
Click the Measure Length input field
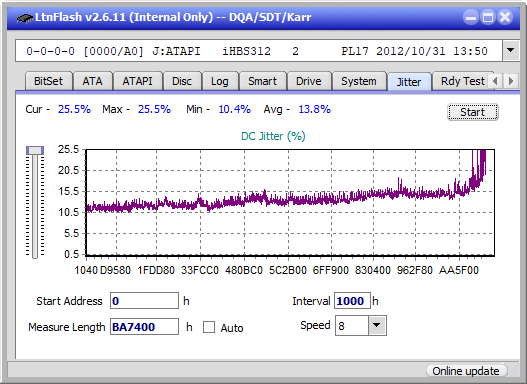pyautogui.click(x=145, y=327)
